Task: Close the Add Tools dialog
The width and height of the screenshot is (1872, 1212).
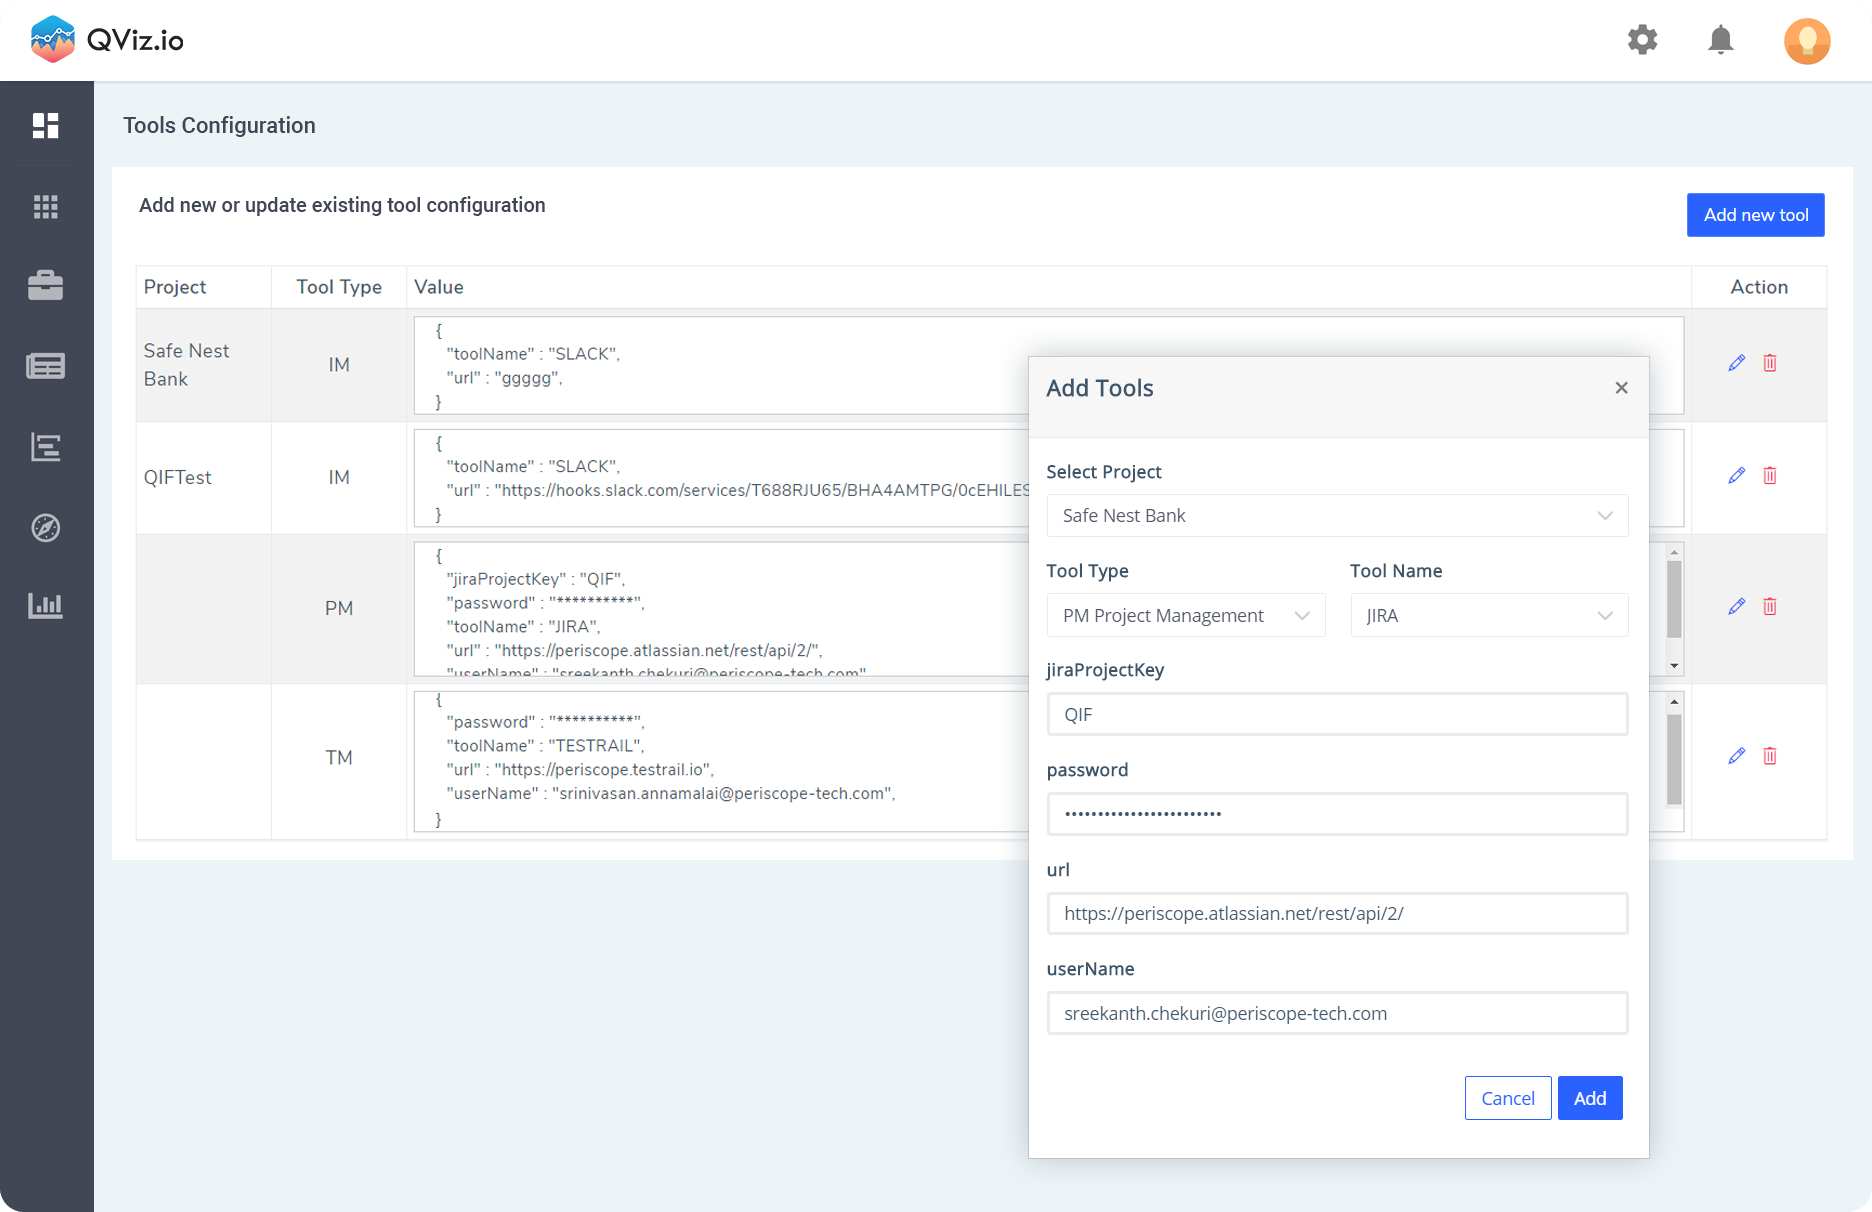Action: 1621,388
